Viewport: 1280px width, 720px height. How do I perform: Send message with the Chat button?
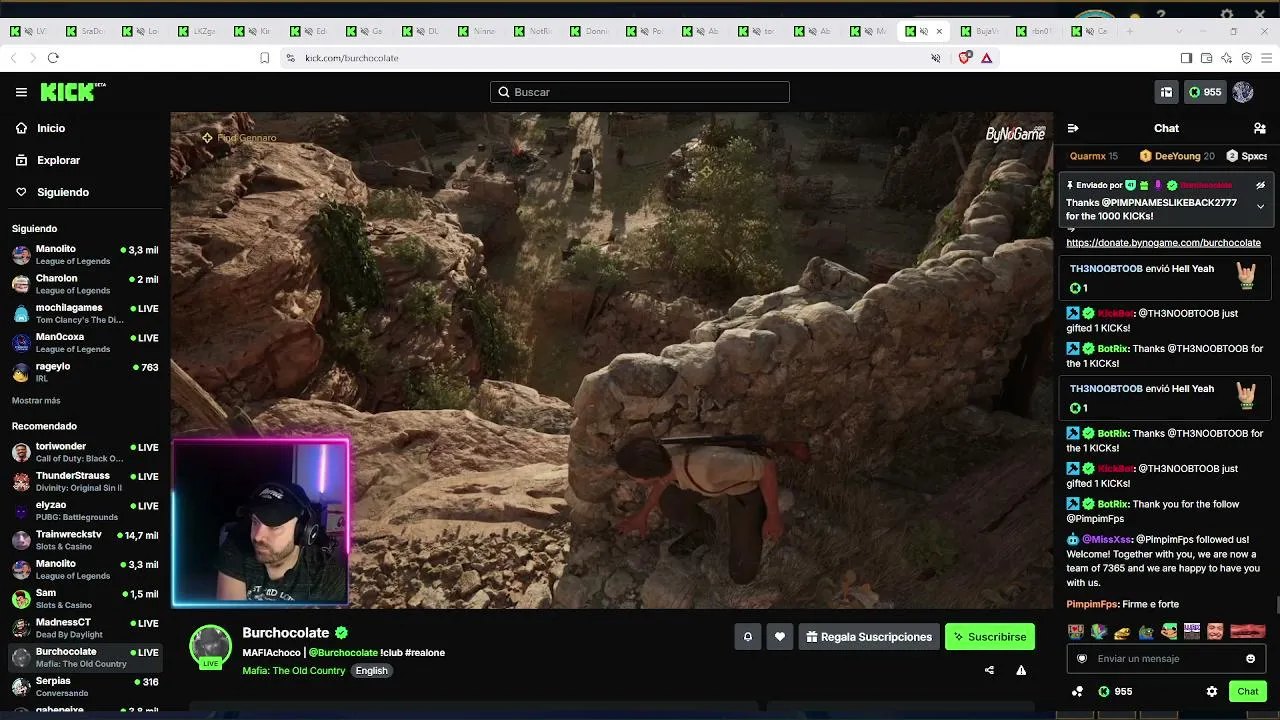pyautogui.click(x=1248, y=691)
